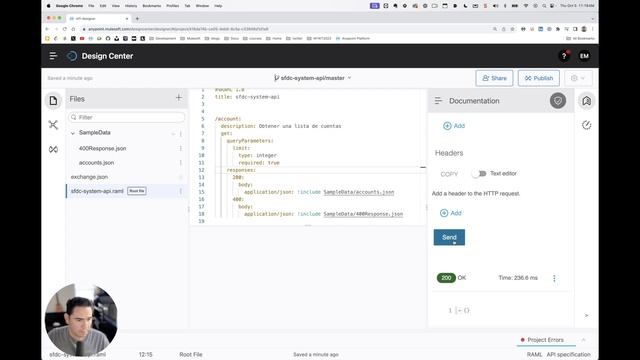
Task: Open the Dependencies sidebar icon
Action: pos(53,124)
